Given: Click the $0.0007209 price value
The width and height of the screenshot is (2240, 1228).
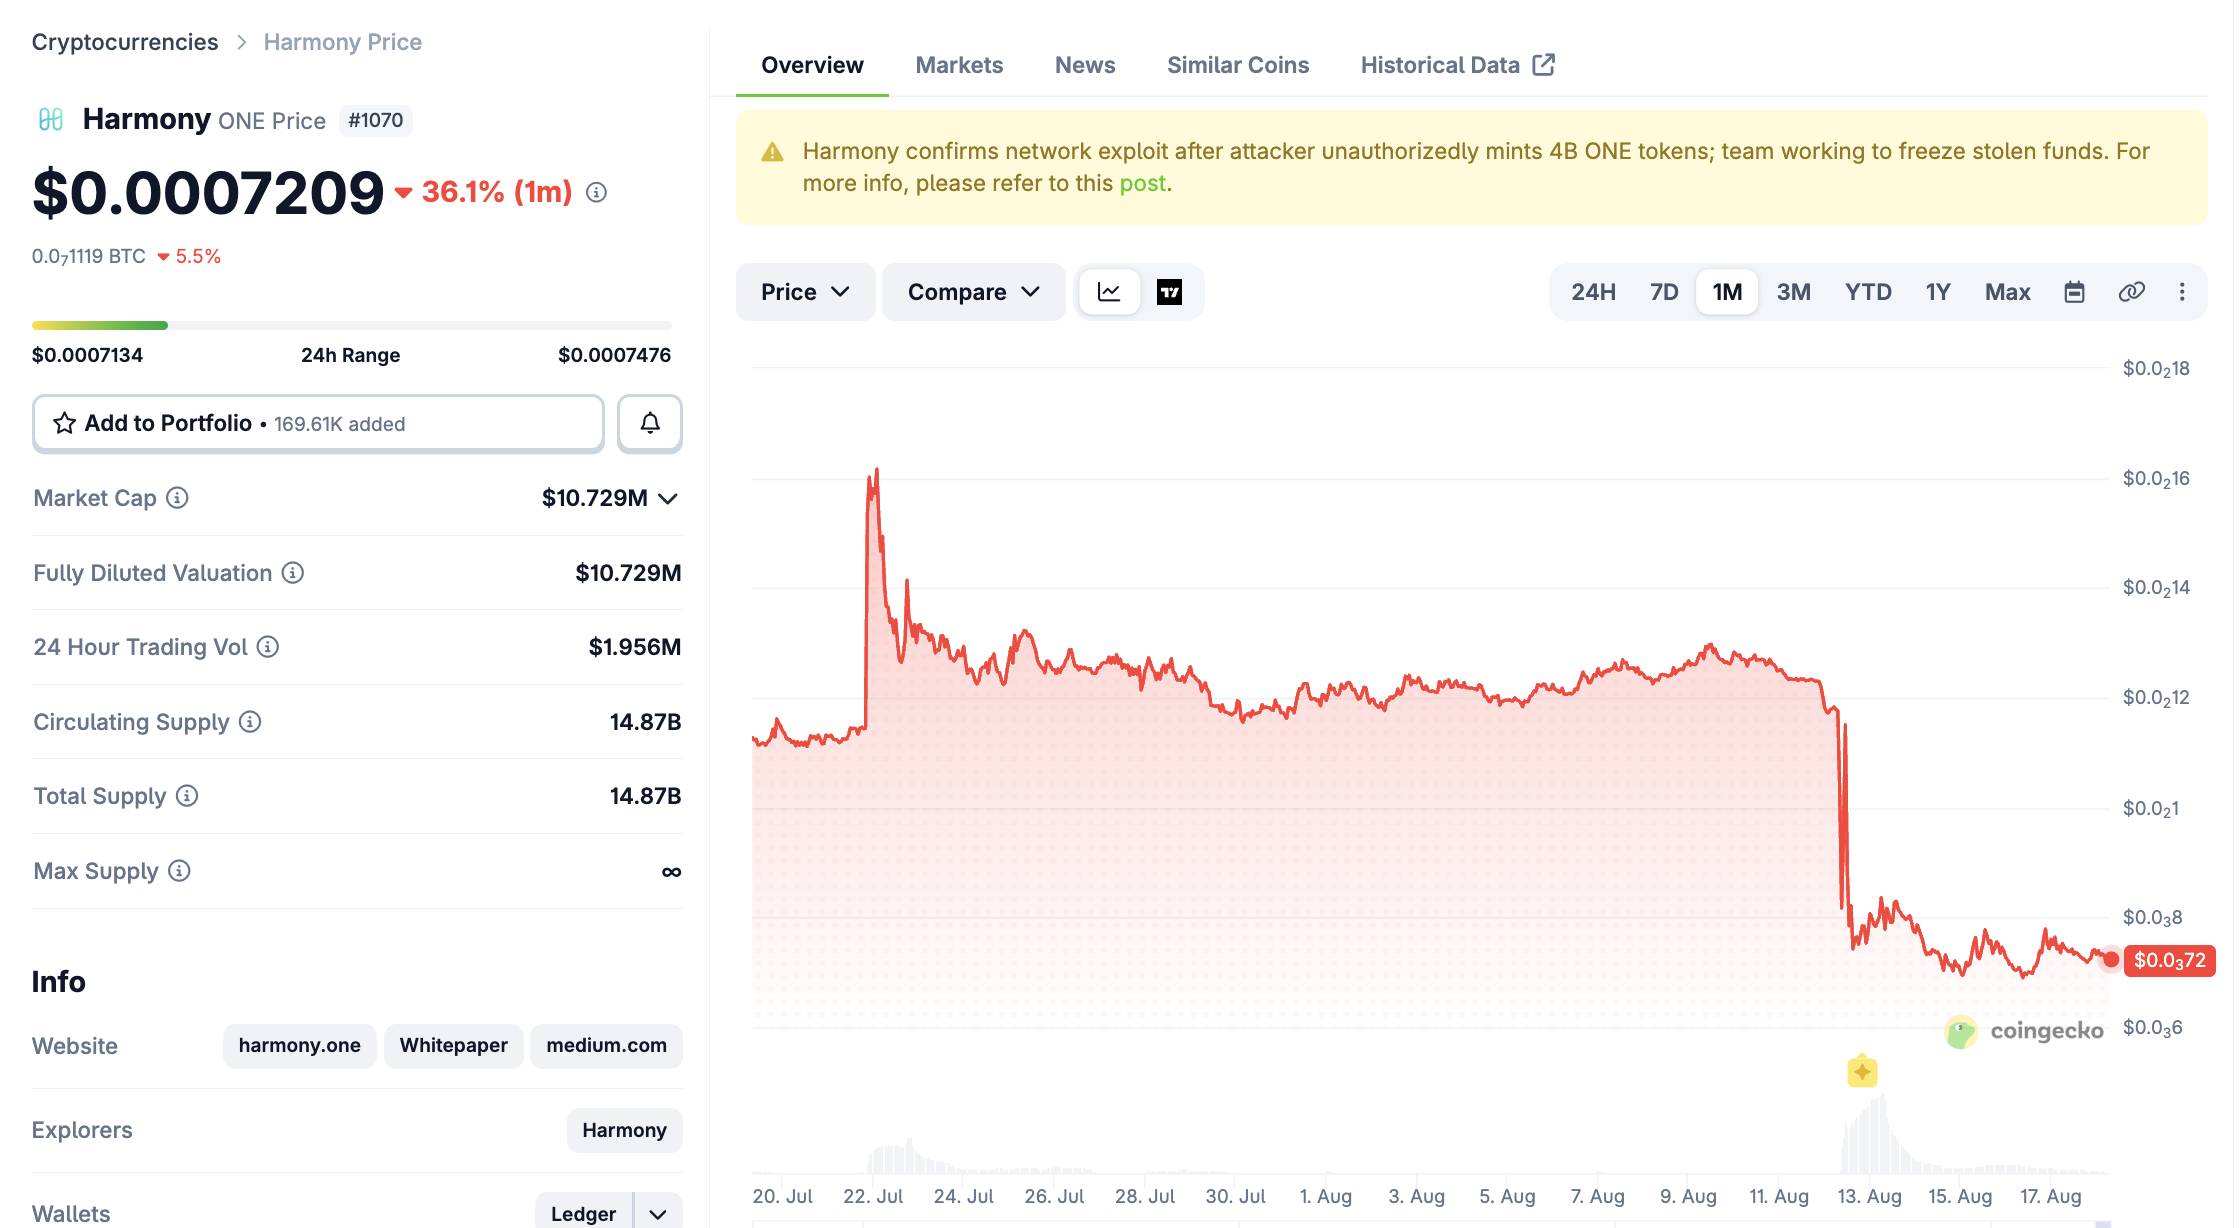Looking at the screenshot, I should click(x=208, y=192).
